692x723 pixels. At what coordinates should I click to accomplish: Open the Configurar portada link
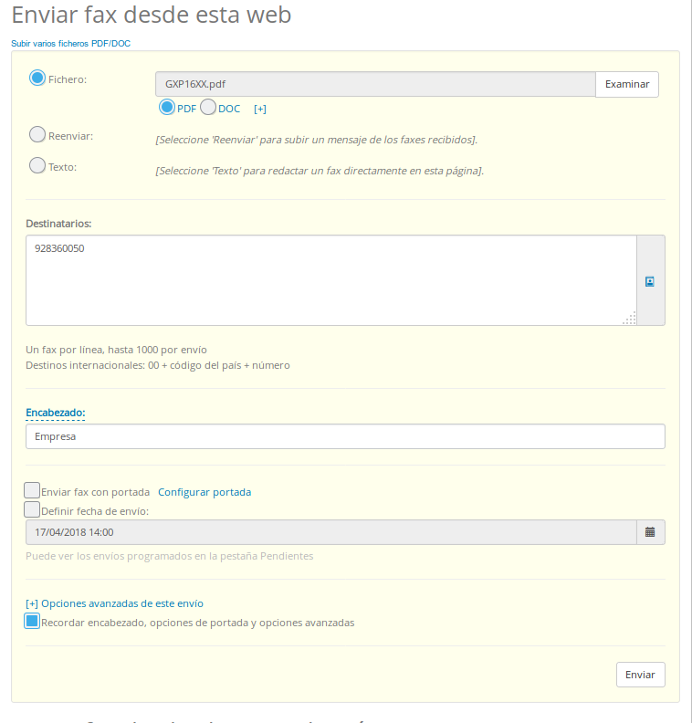coord(204,492)
